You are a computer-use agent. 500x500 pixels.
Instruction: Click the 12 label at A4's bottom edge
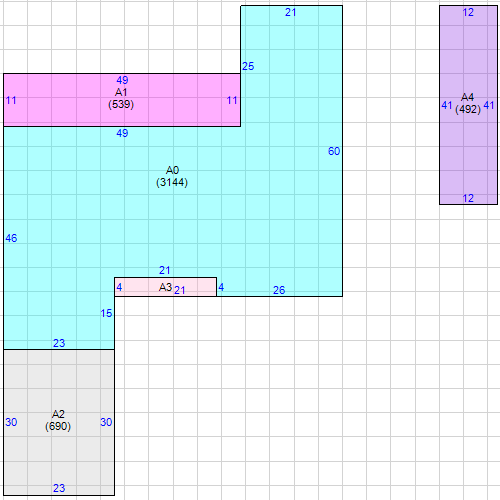(x=468, y=199)
